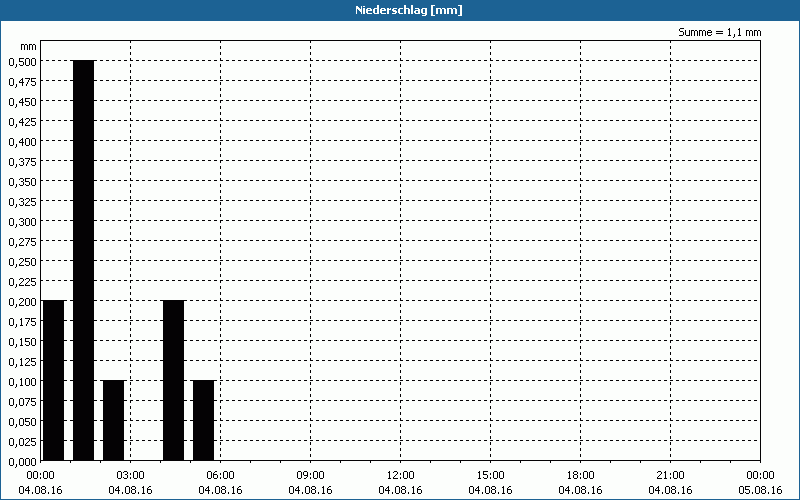Click the "15:00" x-axis time label

coord(490,476)
